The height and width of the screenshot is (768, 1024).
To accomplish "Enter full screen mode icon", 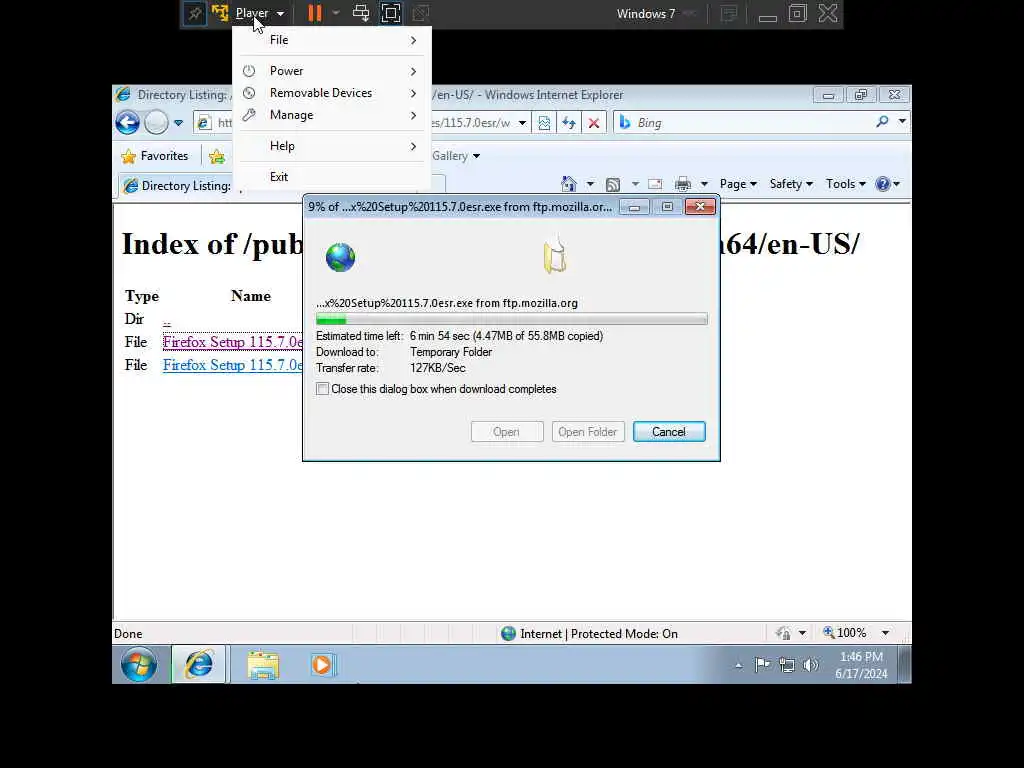I will coord(391,13).
